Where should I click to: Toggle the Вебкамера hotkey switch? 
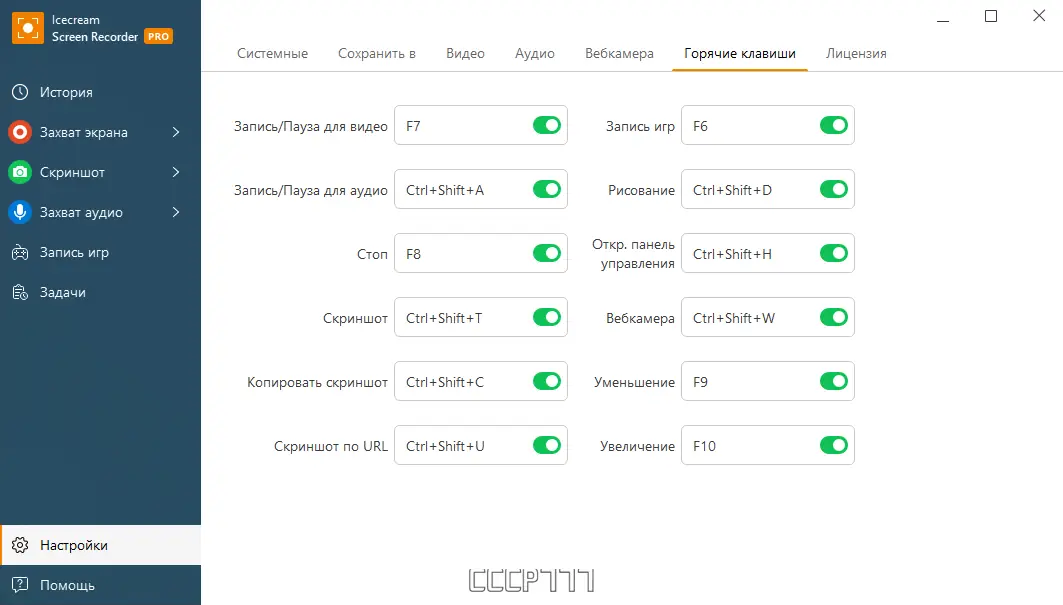point(834,318)
